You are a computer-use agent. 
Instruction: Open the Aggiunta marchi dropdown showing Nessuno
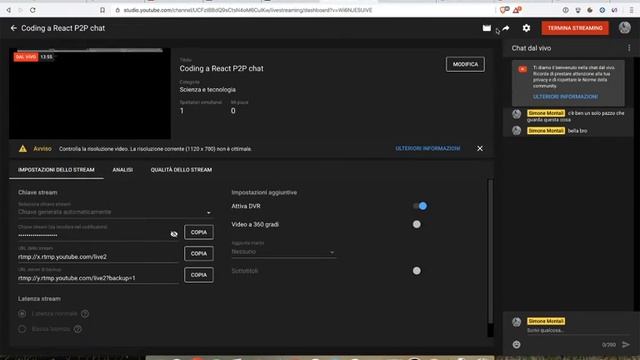(283, 252)
